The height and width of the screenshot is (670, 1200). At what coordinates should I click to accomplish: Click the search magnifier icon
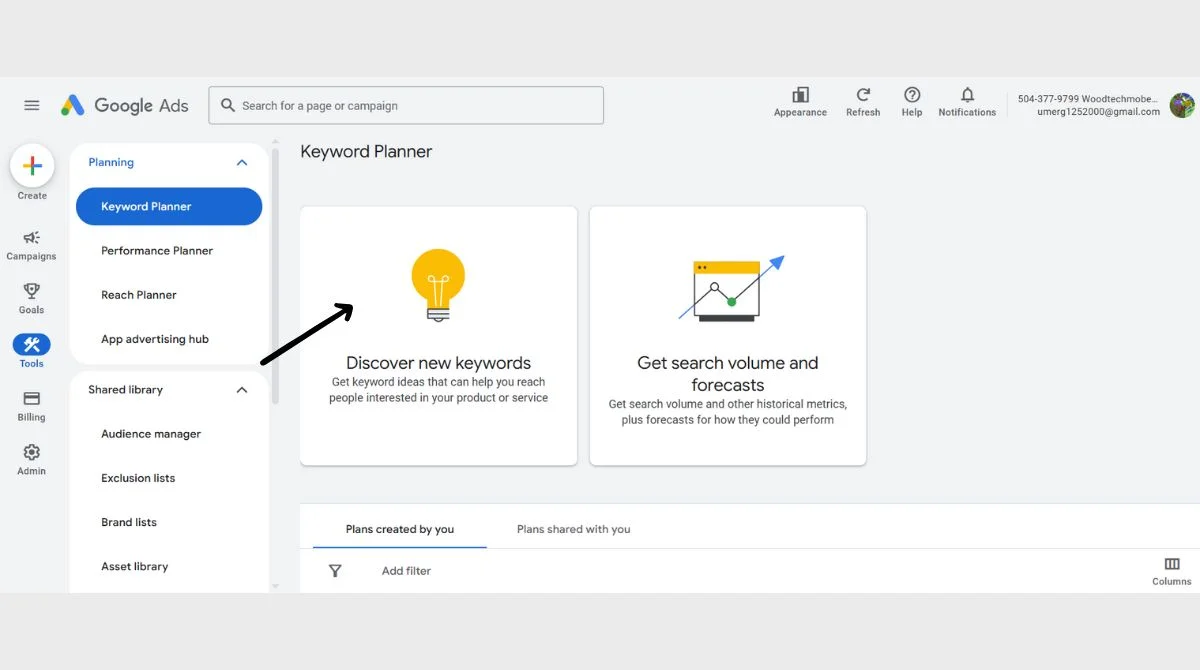pos(228,105)
